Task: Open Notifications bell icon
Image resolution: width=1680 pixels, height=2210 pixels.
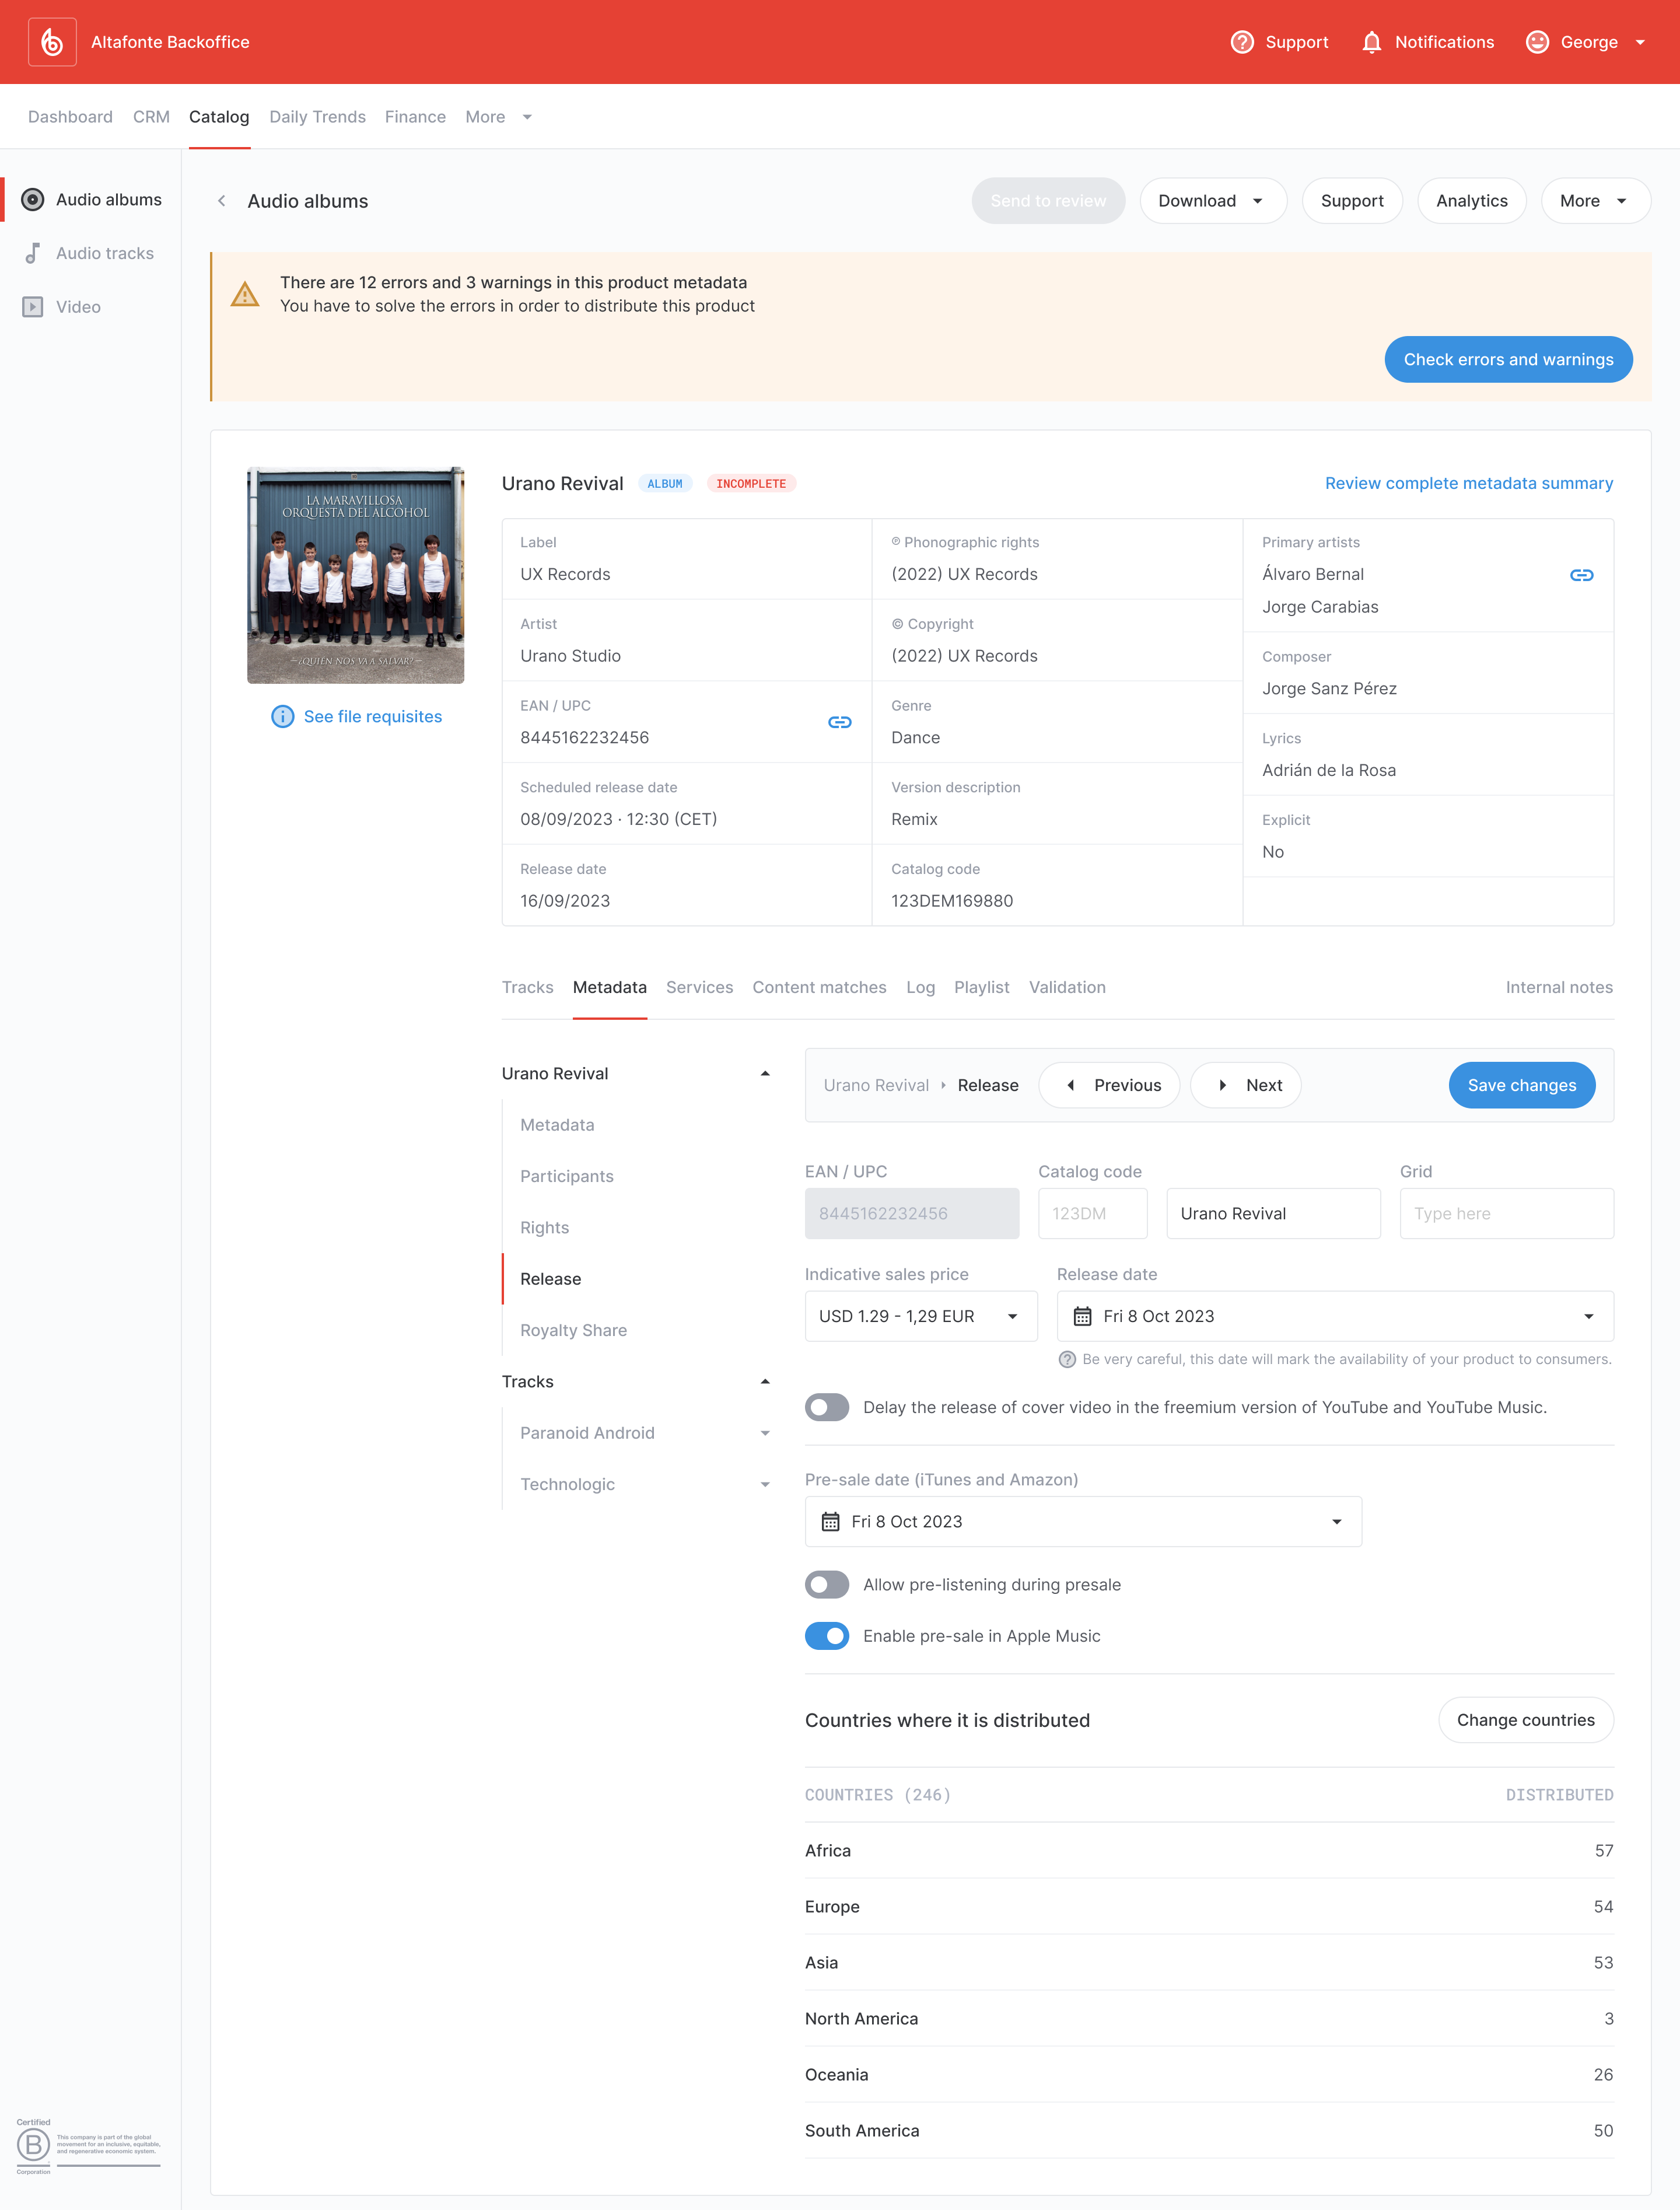Action: tap(1371, 42)
